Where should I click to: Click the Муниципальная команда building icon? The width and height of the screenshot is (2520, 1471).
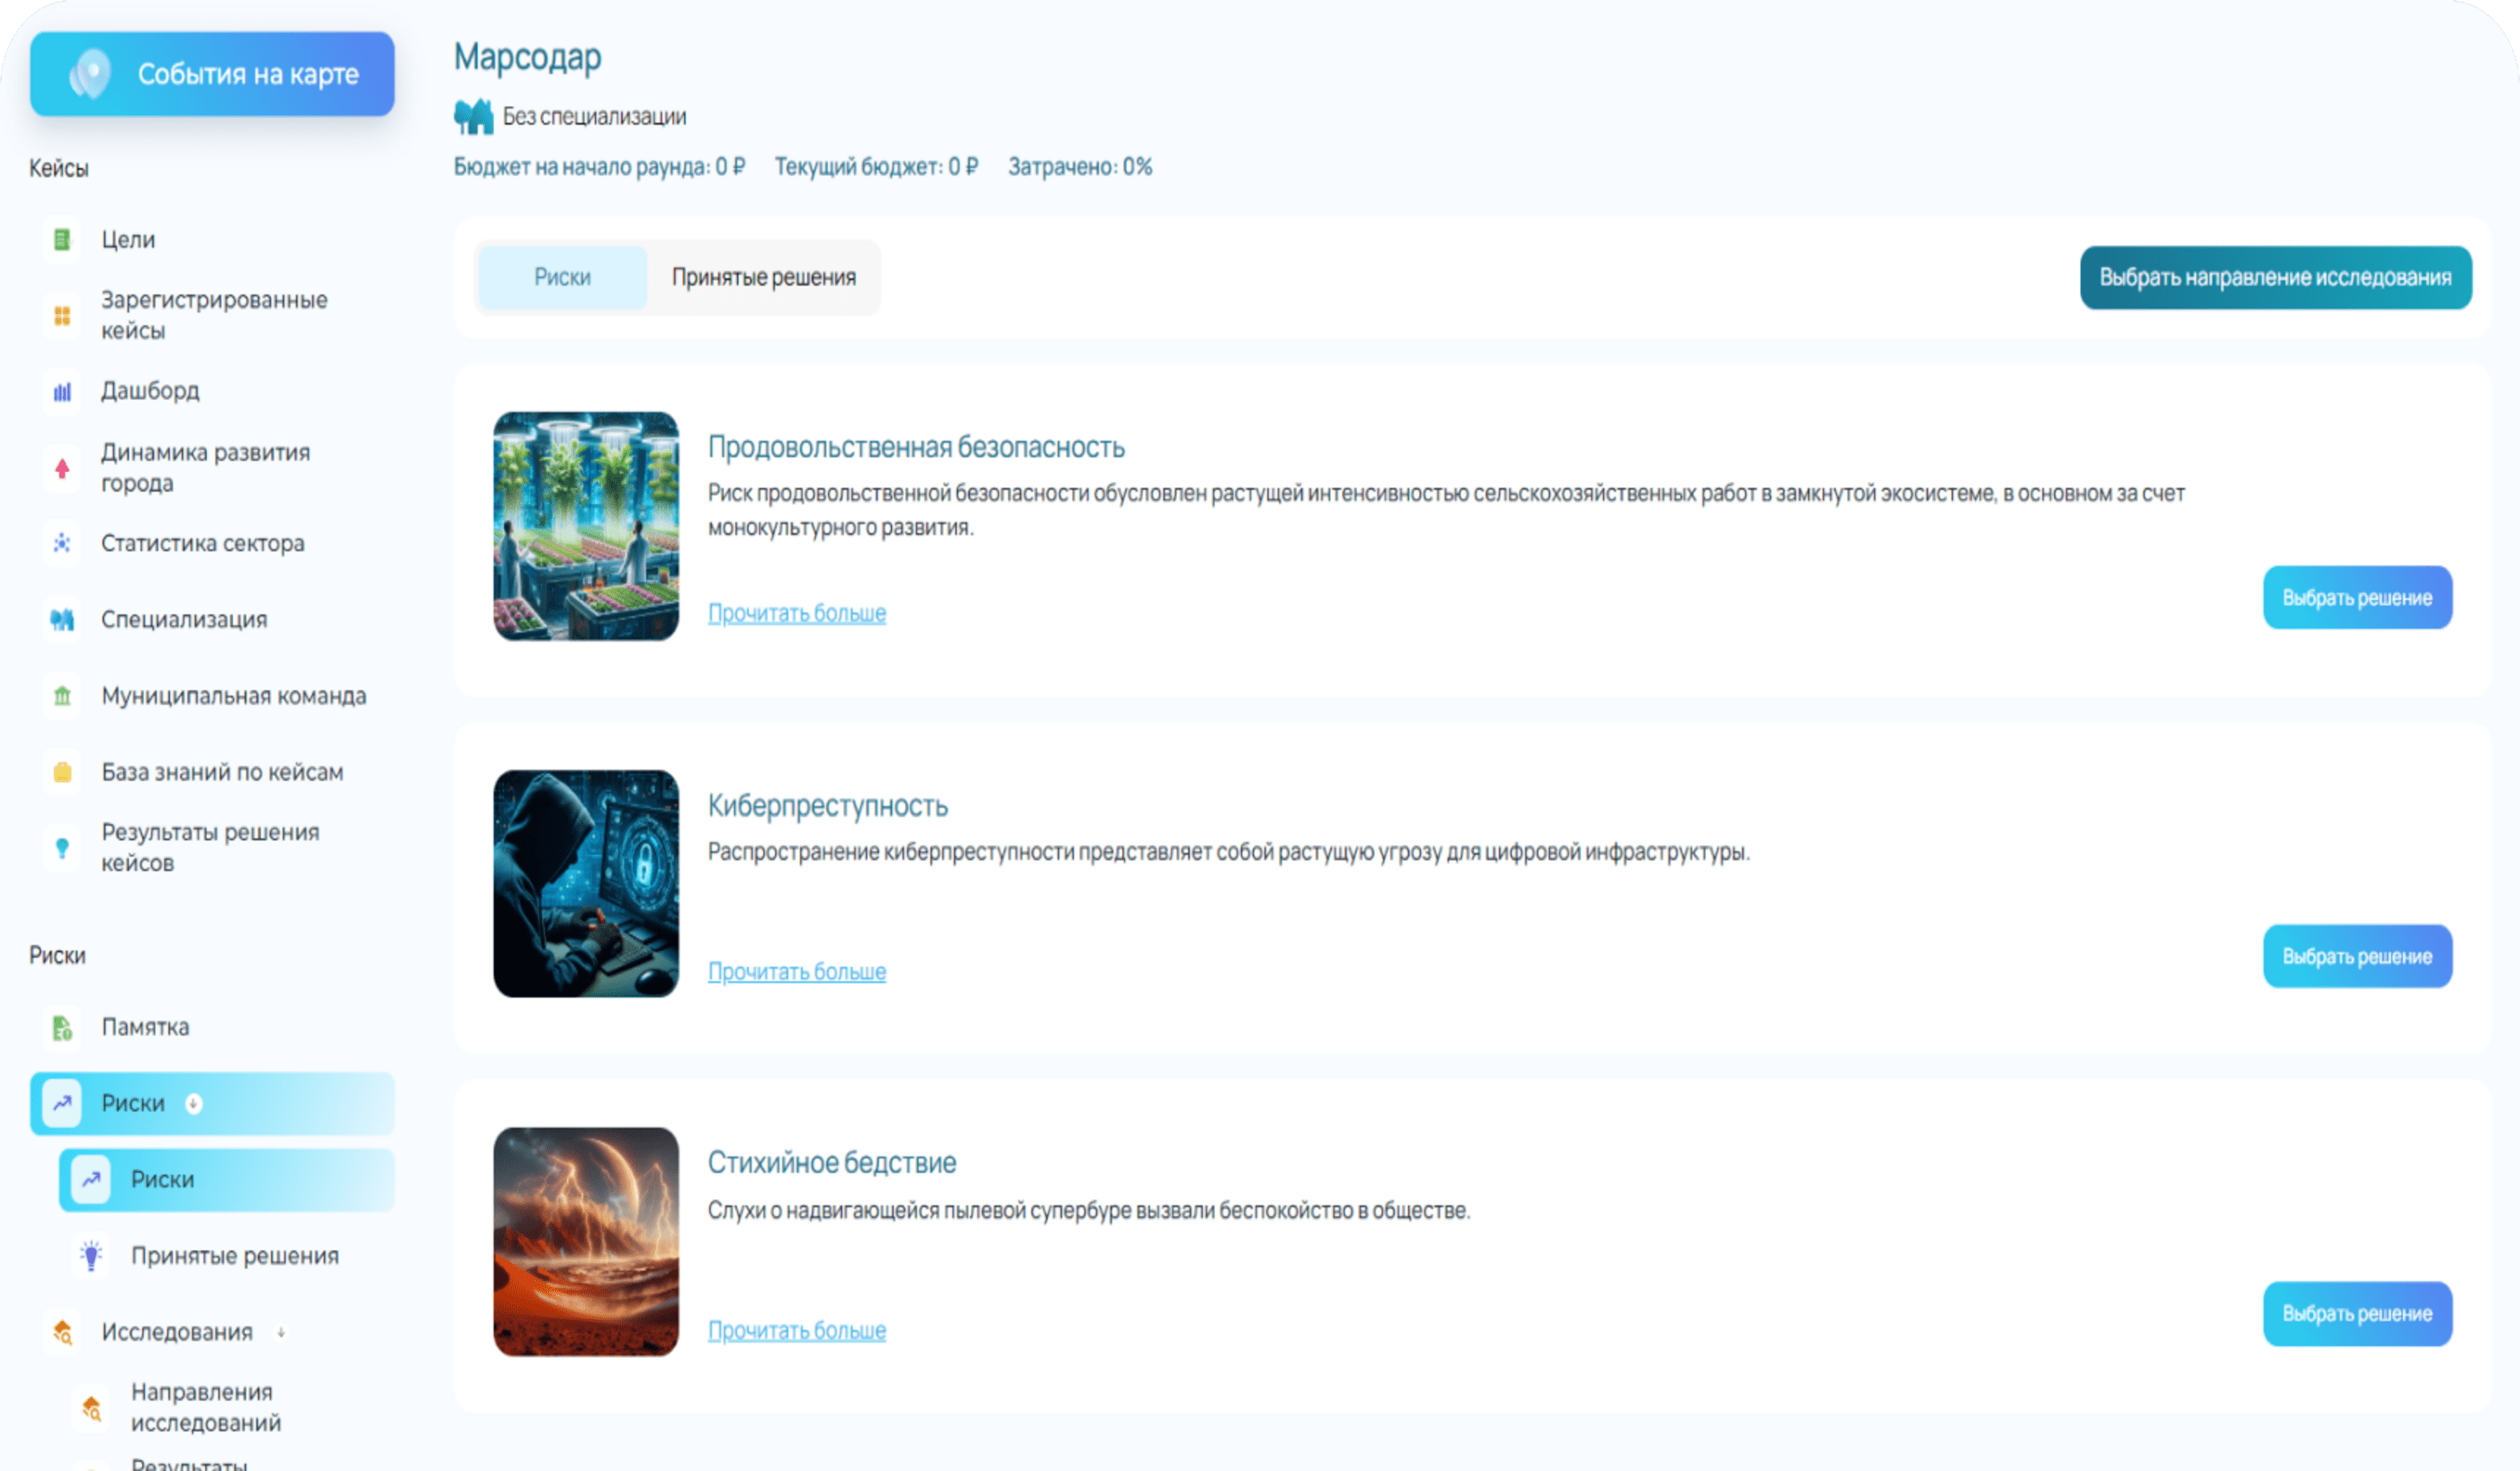click(x=62, y=696)
